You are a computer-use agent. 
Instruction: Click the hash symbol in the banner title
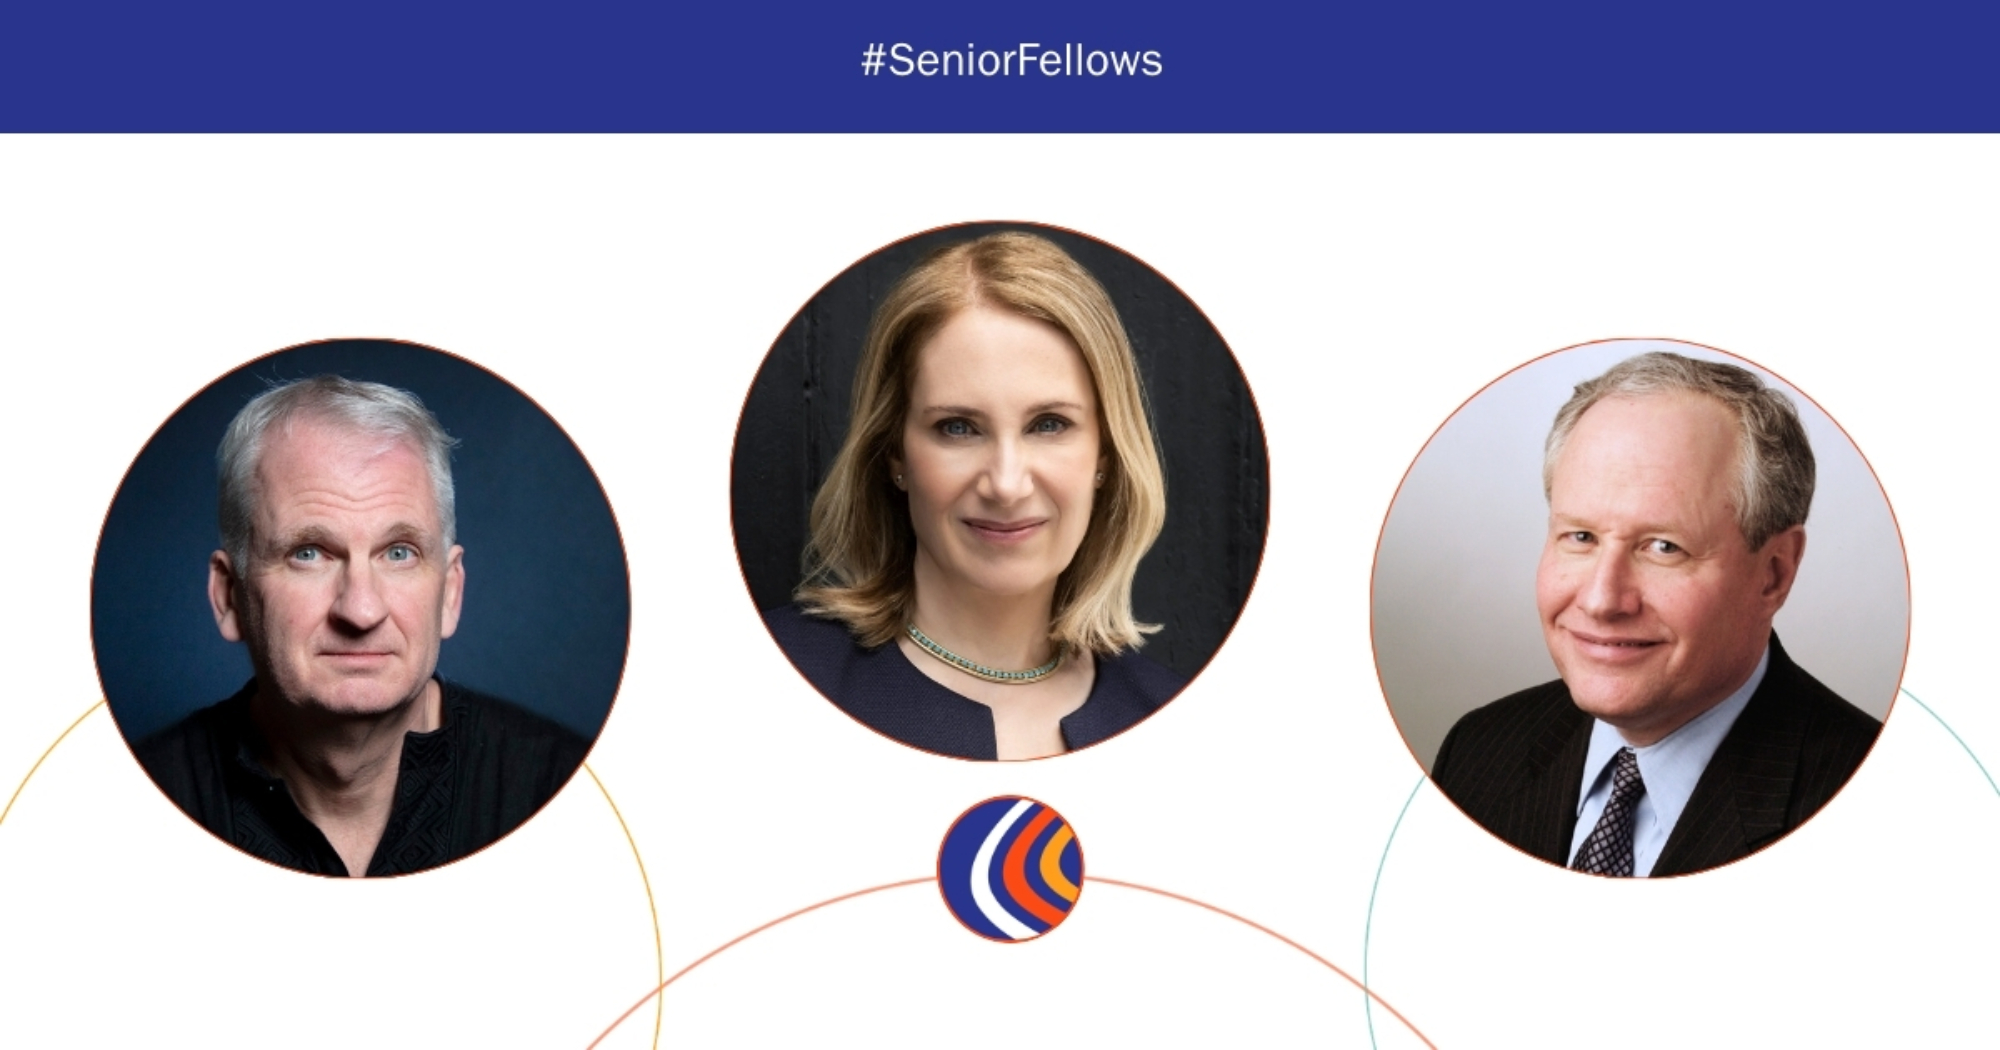tap(873, 61)
